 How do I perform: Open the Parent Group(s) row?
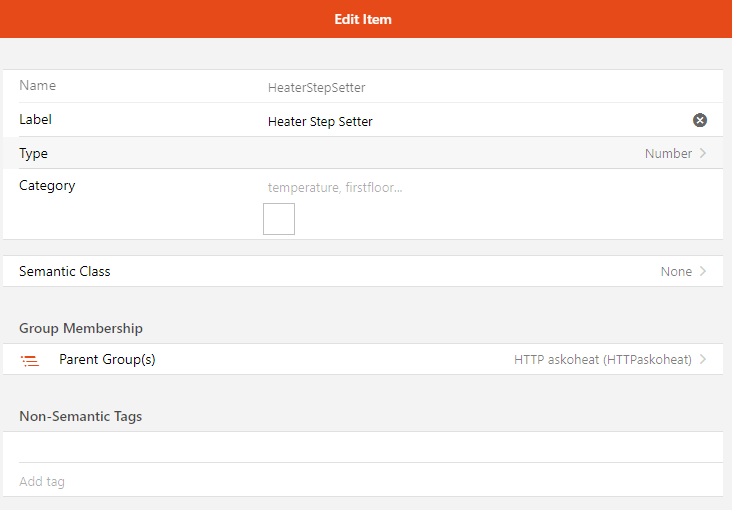coord(363,359)
